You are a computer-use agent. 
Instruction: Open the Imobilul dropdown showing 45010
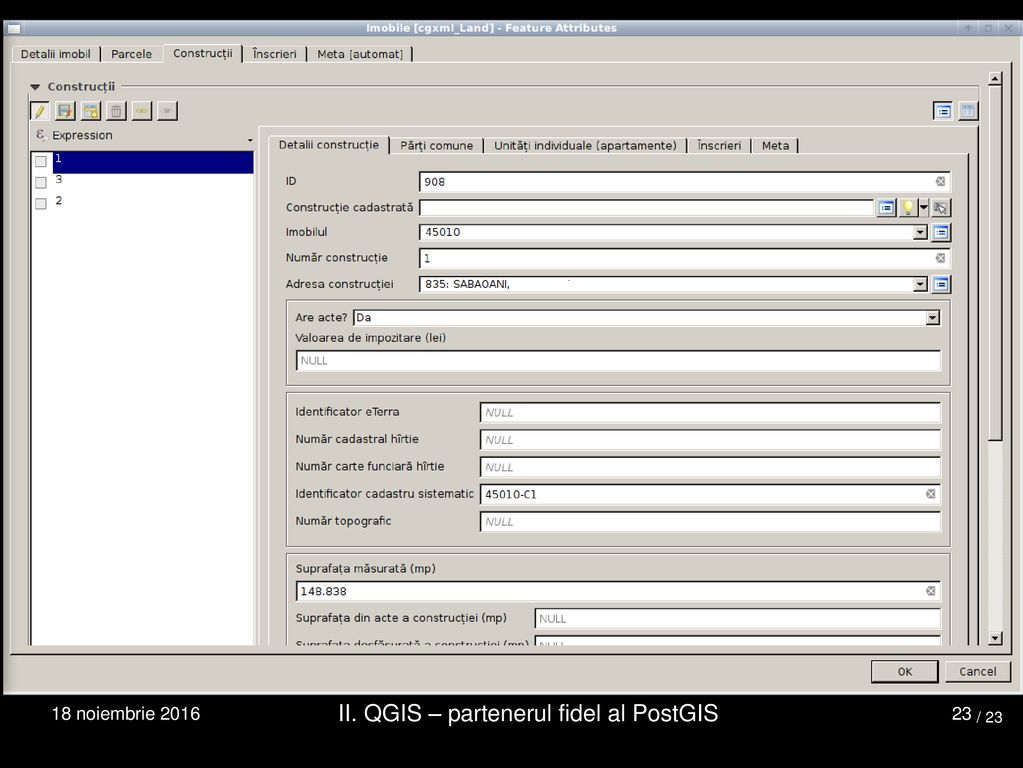(920, 232)
